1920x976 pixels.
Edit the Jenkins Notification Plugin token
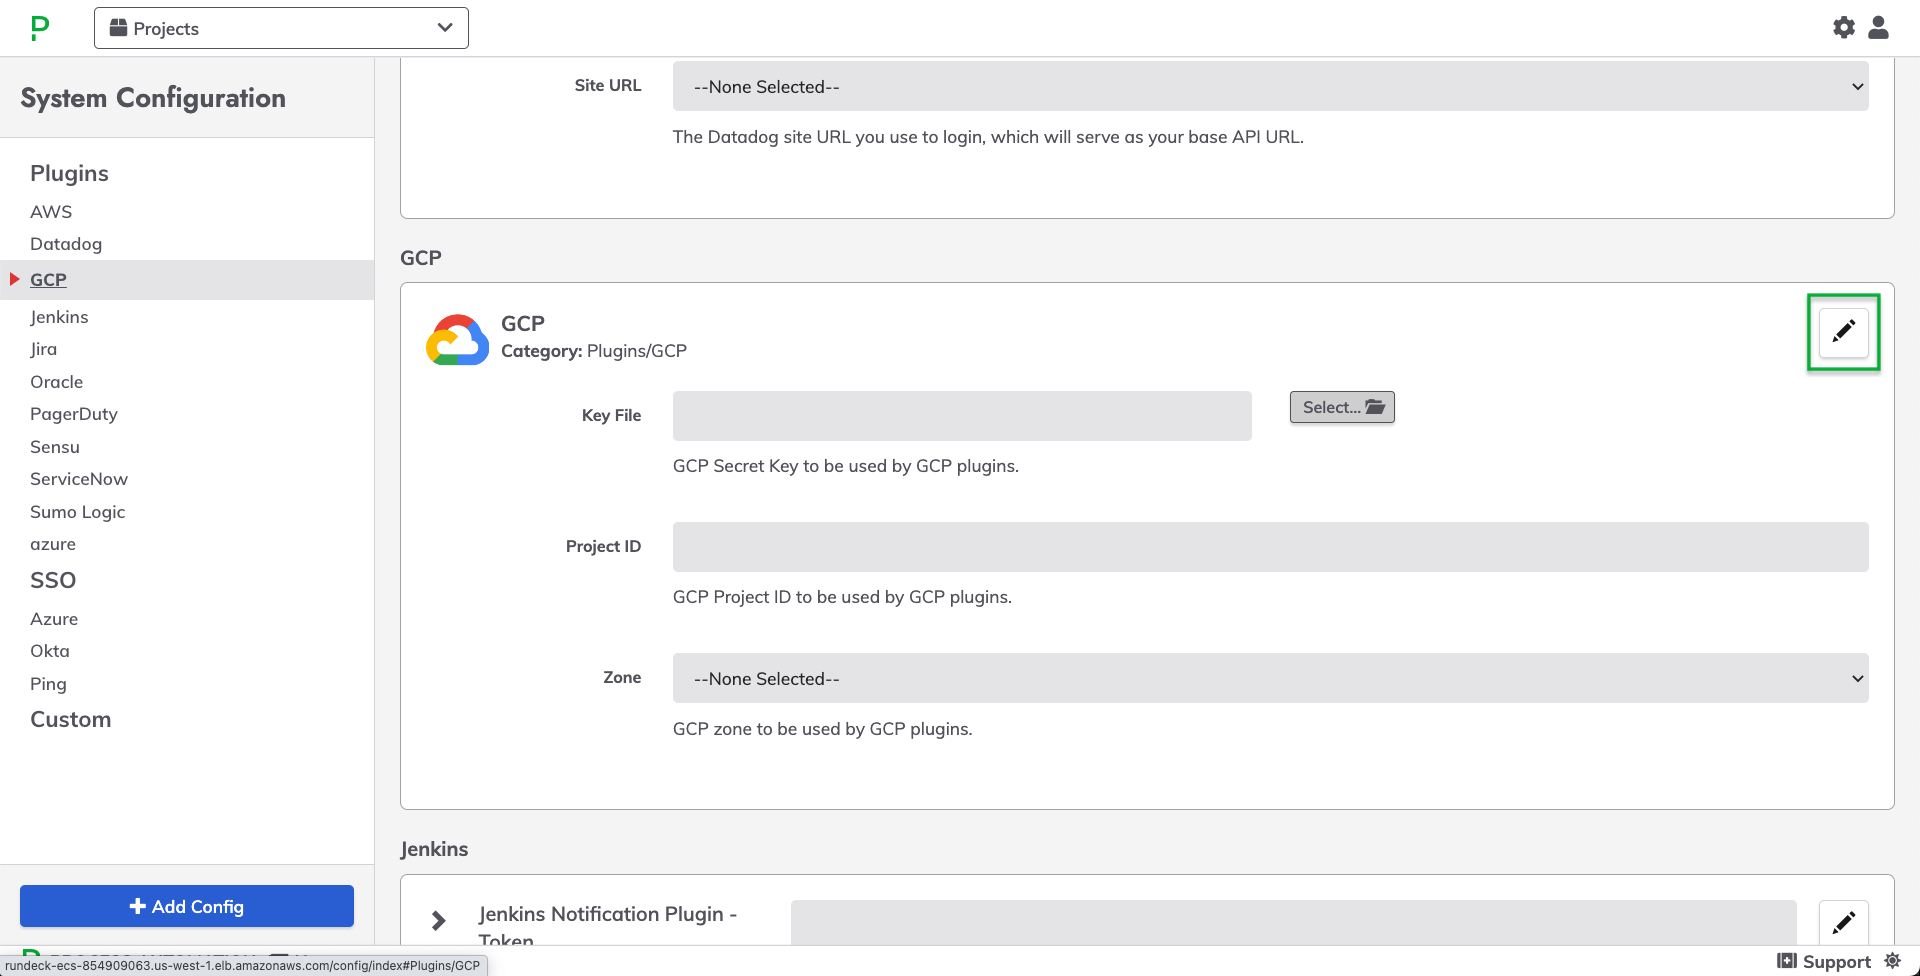click(x=1844, y=922)
